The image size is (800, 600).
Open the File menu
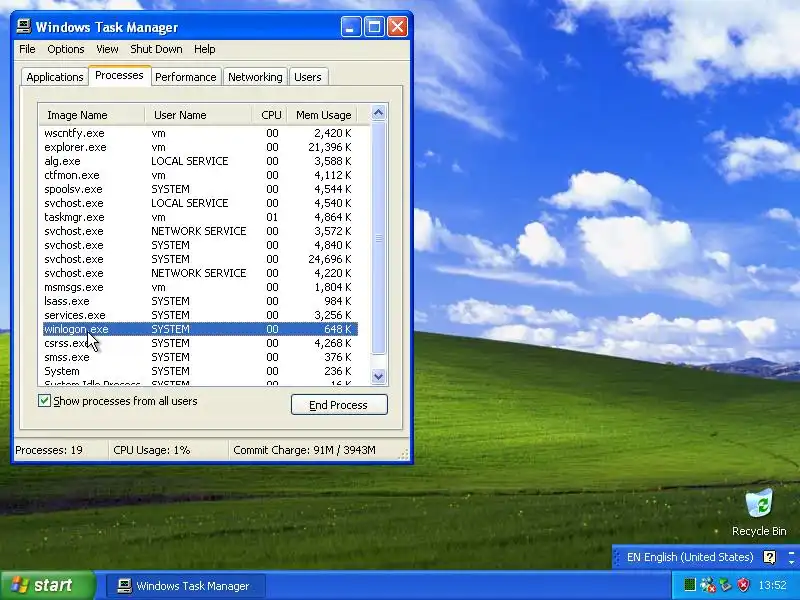point(27,49)
